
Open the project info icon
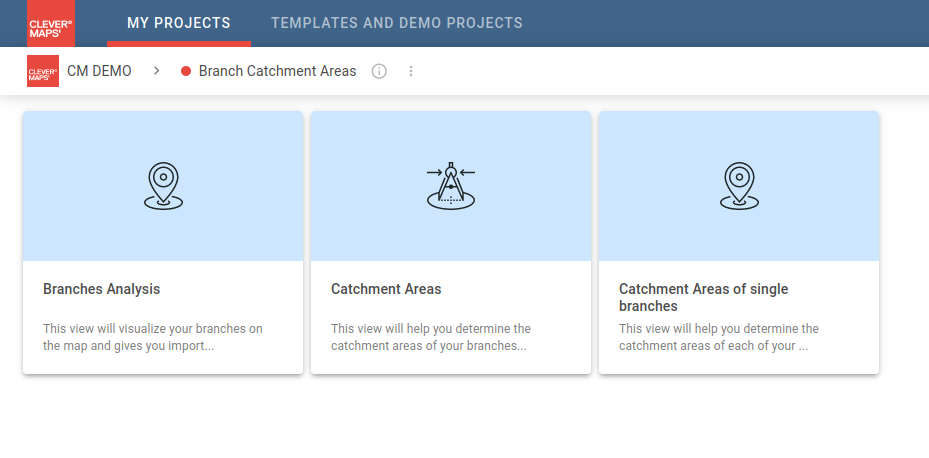pyautogui.click(x=379, y=71)
